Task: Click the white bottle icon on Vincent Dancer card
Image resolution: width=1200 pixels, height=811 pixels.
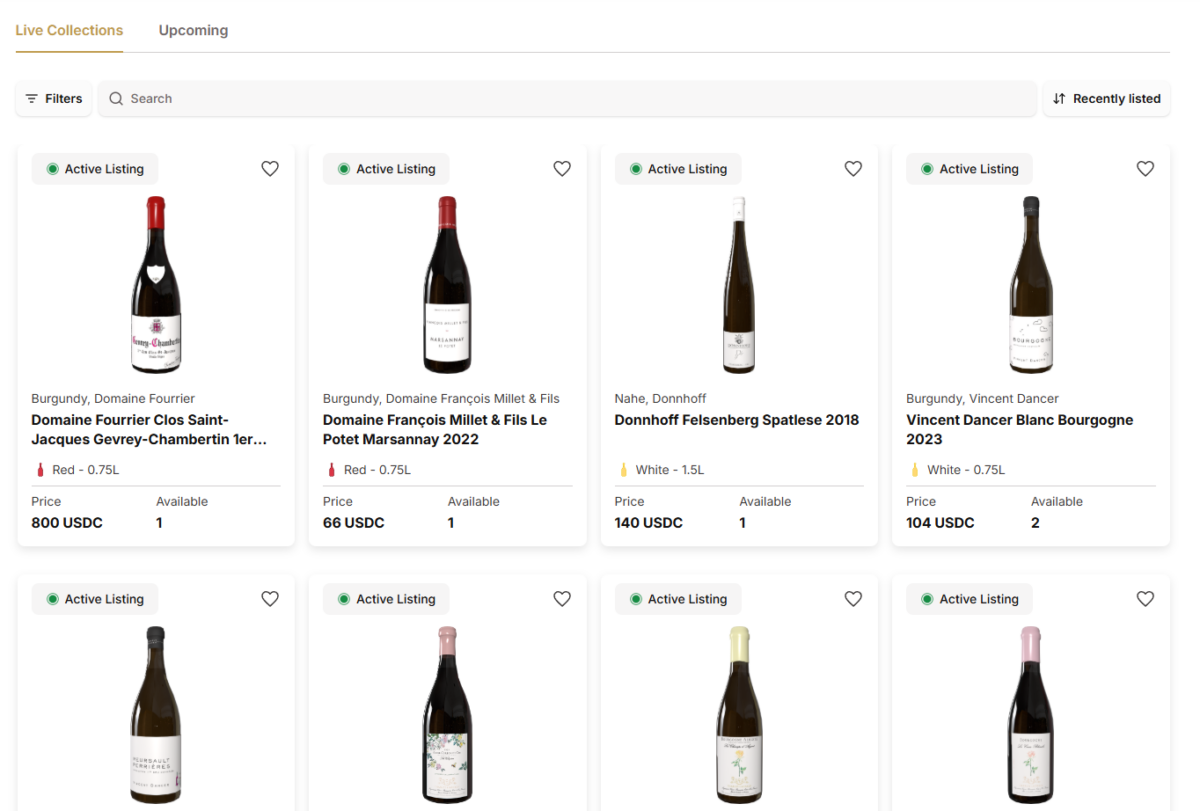Action: [x=914, y=469]
